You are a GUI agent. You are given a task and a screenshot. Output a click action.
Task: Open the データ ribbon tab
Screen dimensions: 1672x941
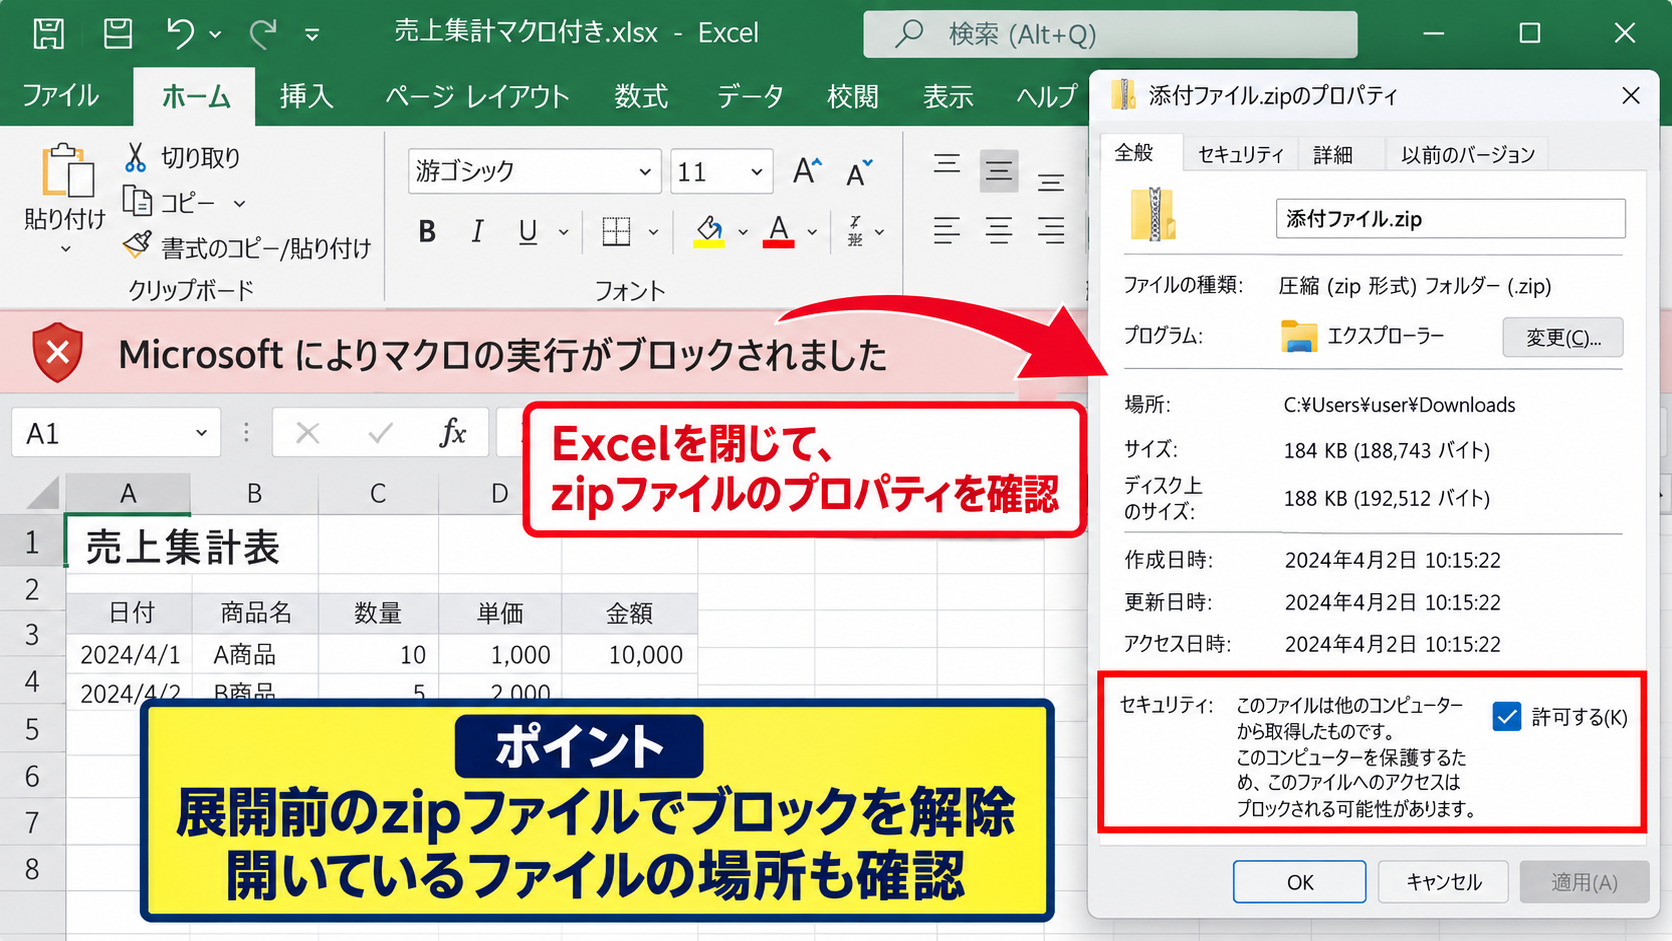pyautogui.click(x=750, y=96)
